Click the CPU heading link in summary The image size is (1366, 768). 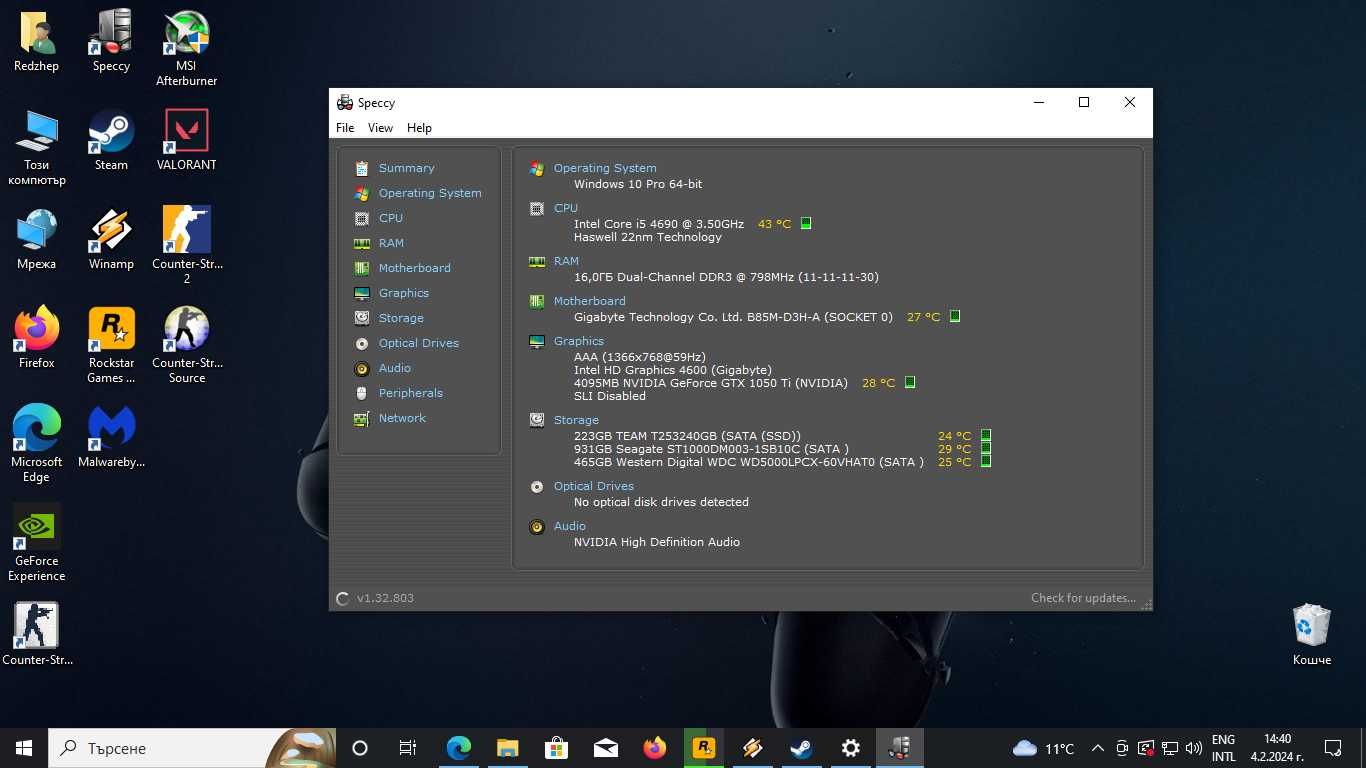(x=566, y=208)
